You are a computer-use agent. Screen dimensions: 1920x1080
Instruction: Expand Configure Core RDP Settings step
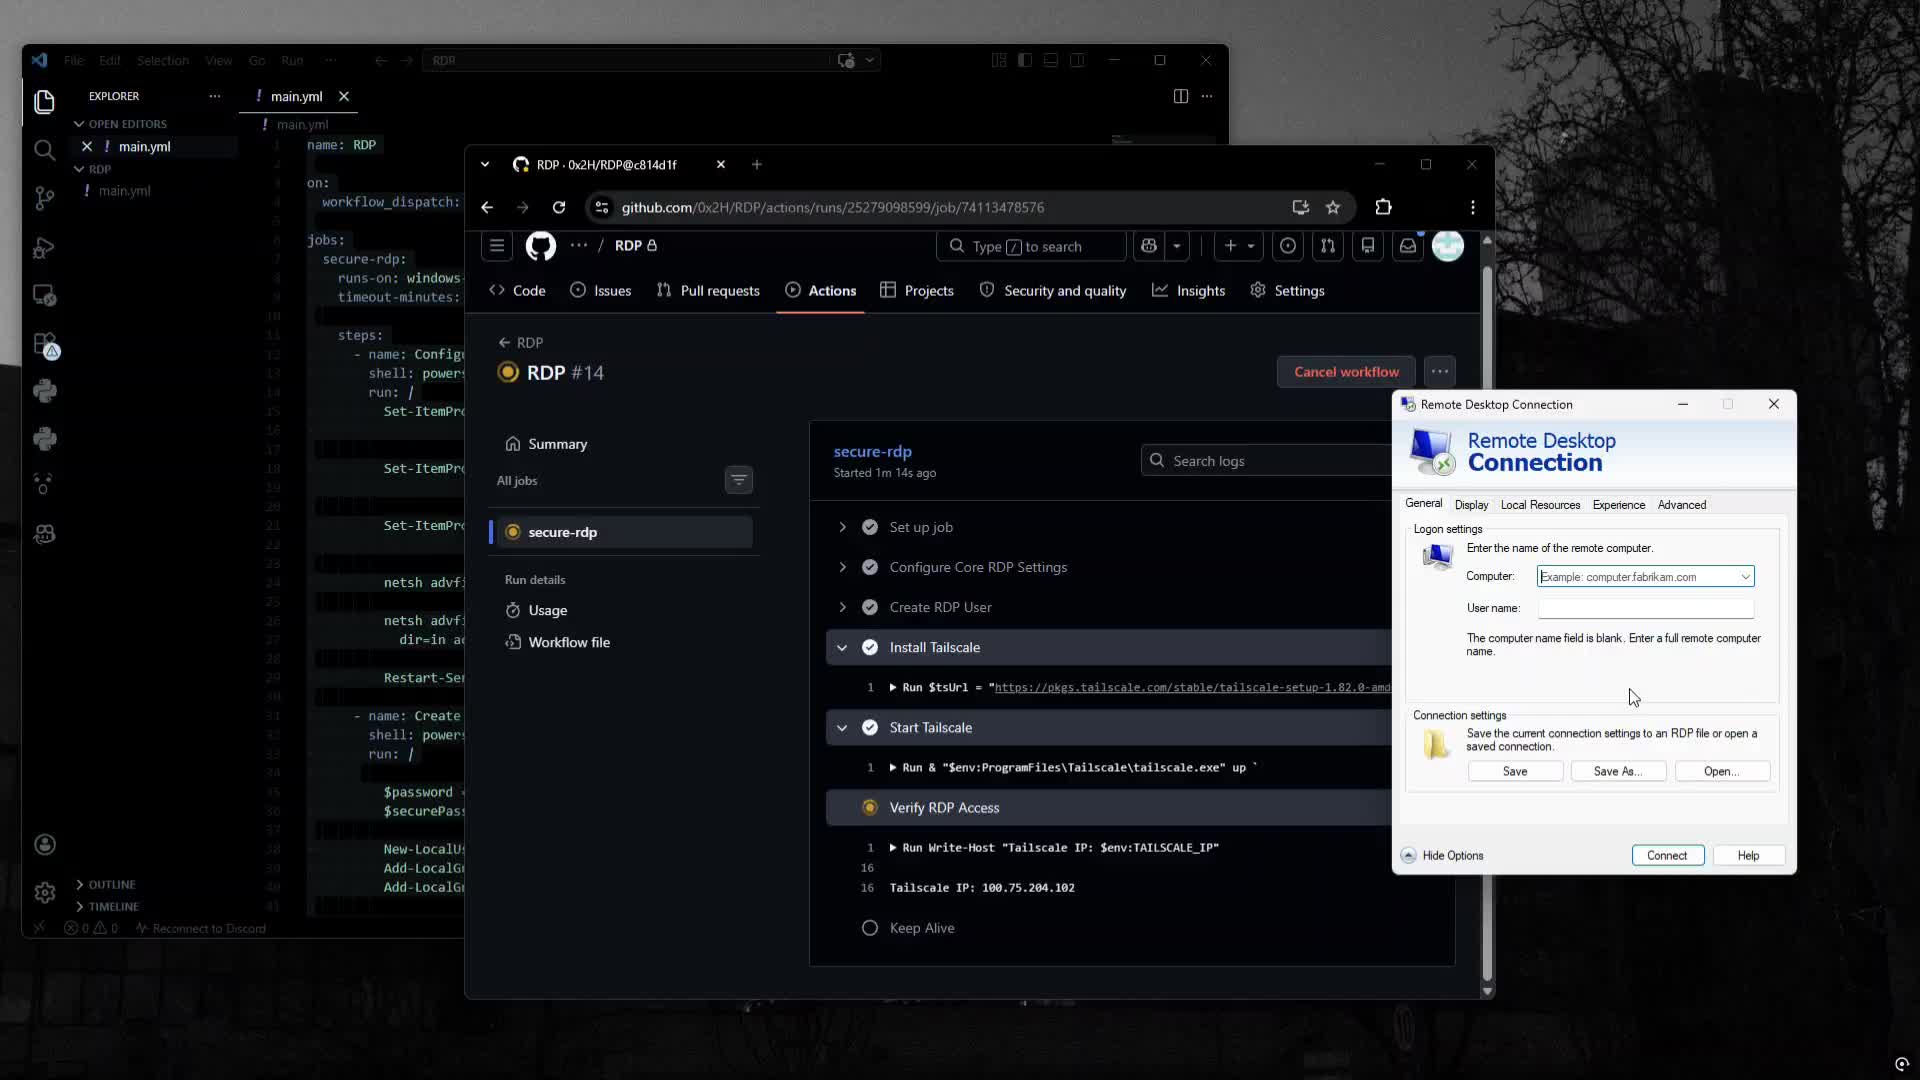click(842, 567)
